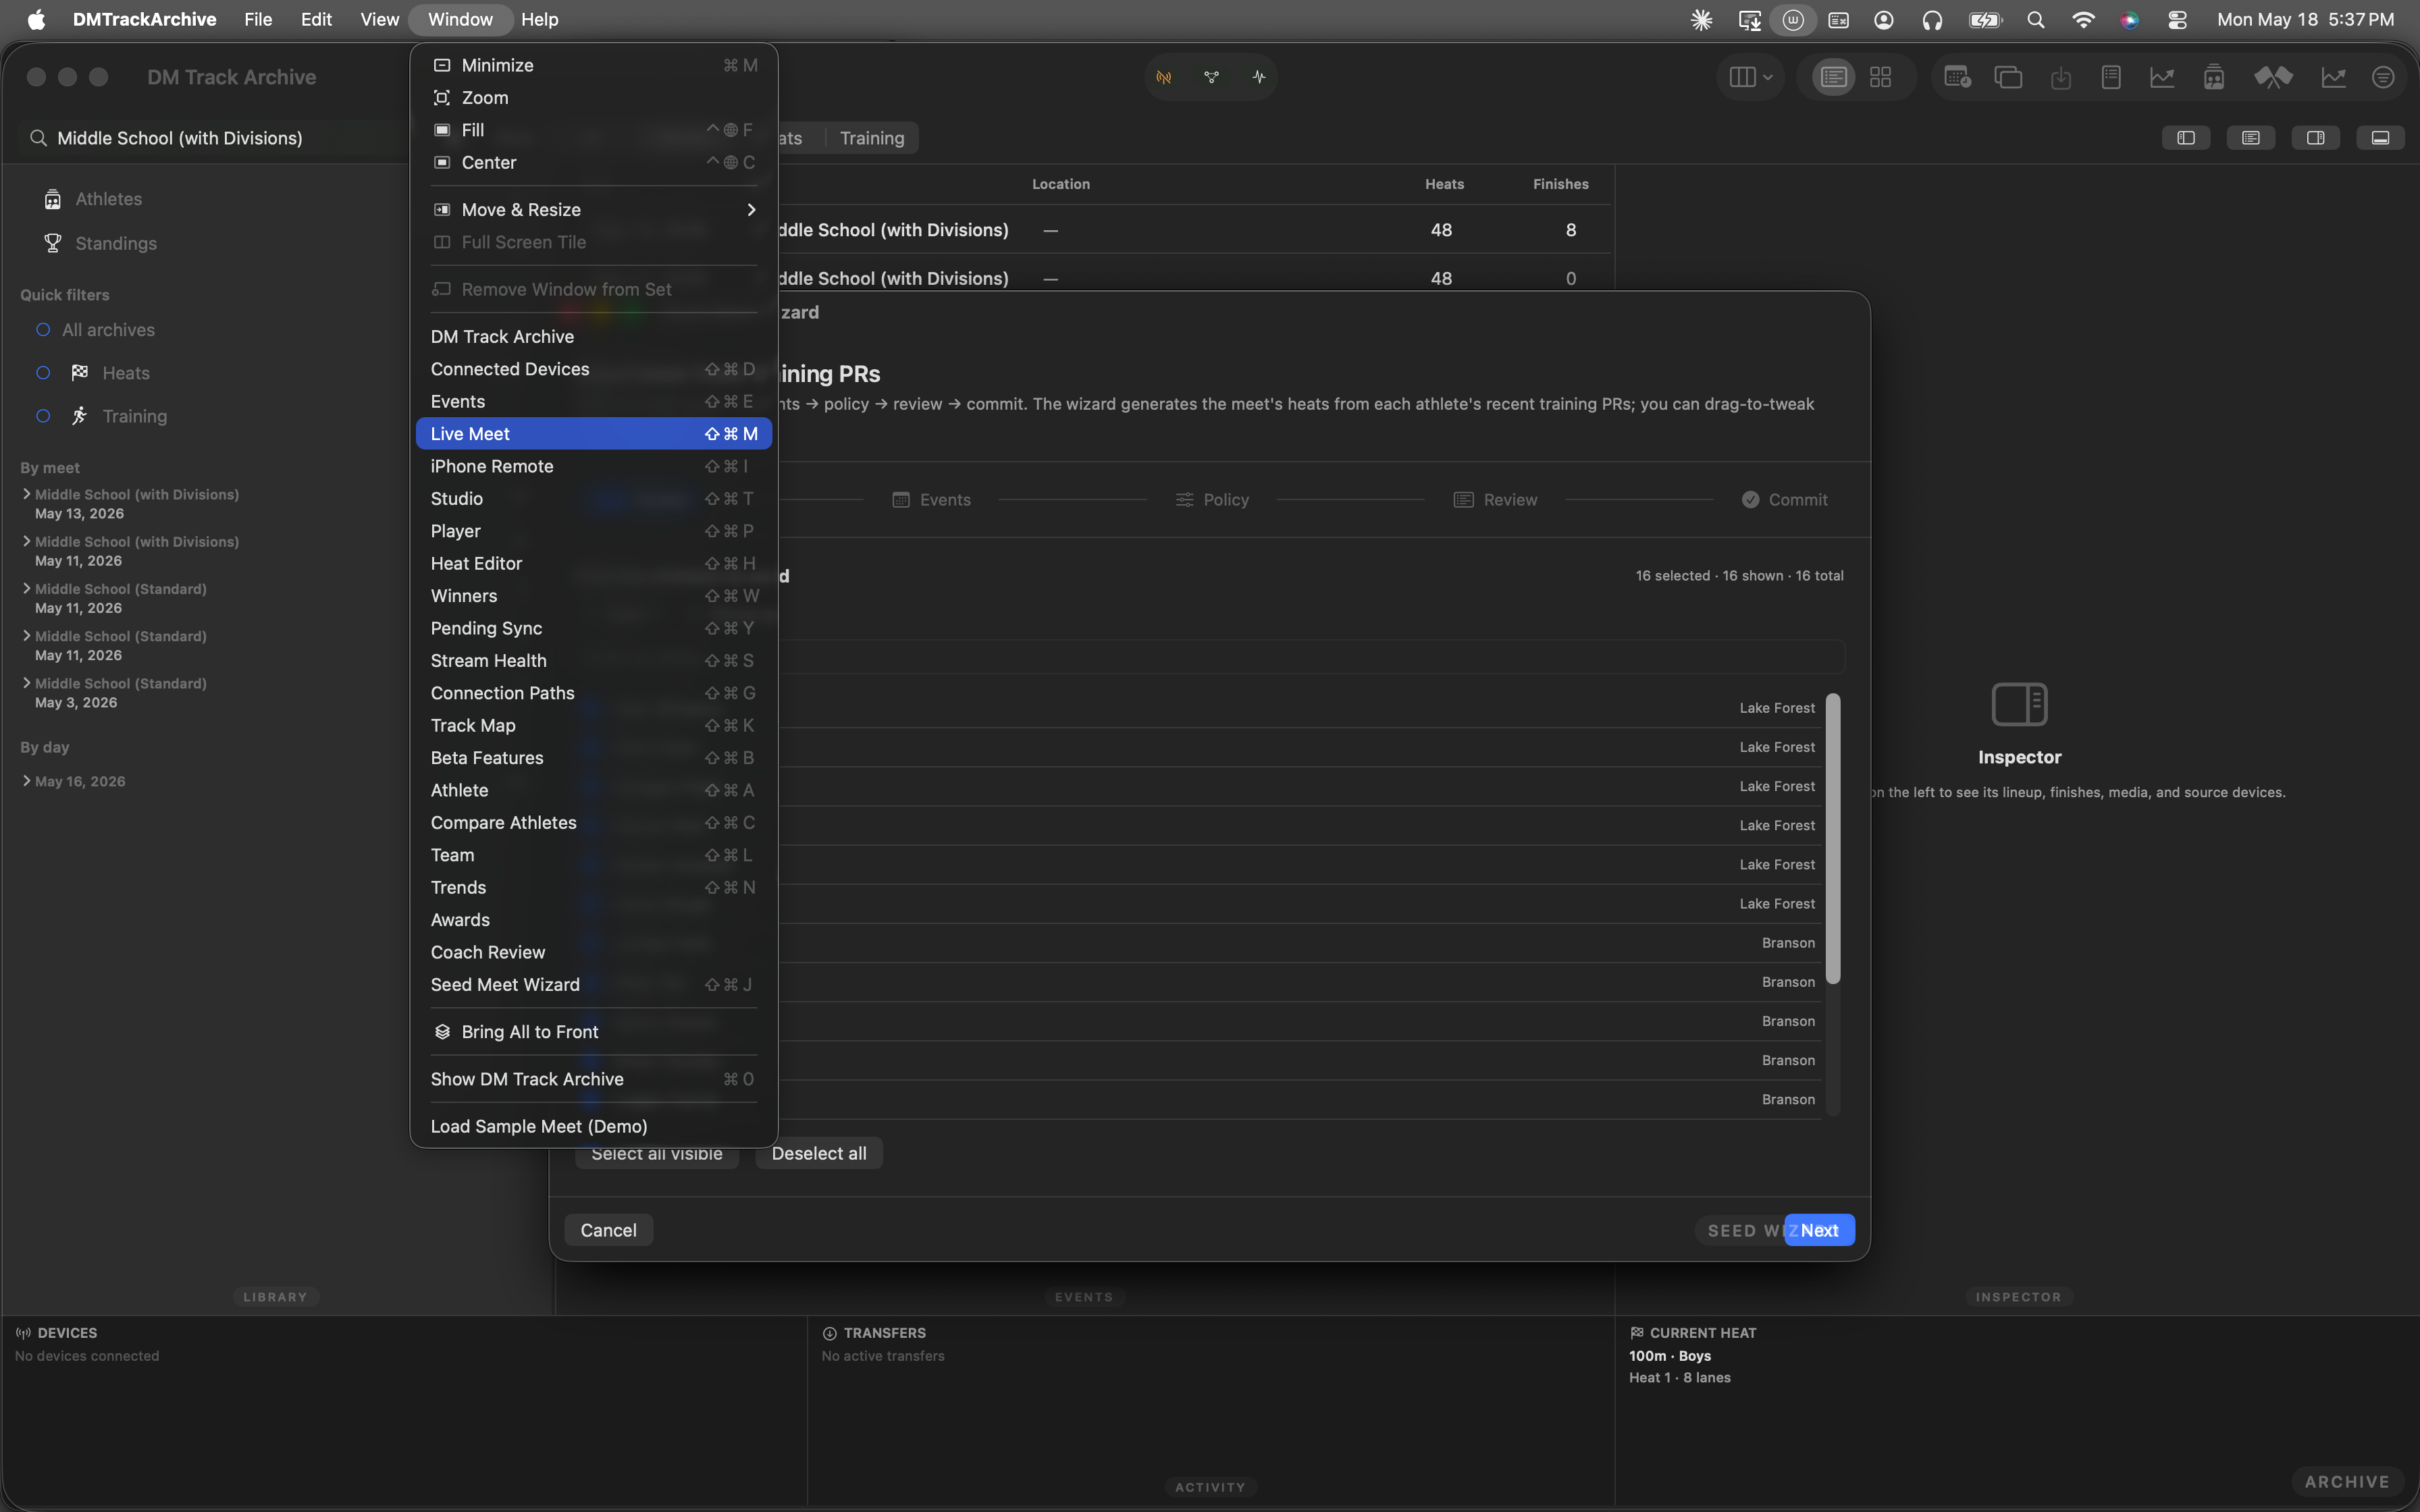Choose Seed Meet Wizard from Window menu

(x=594, y=985)
